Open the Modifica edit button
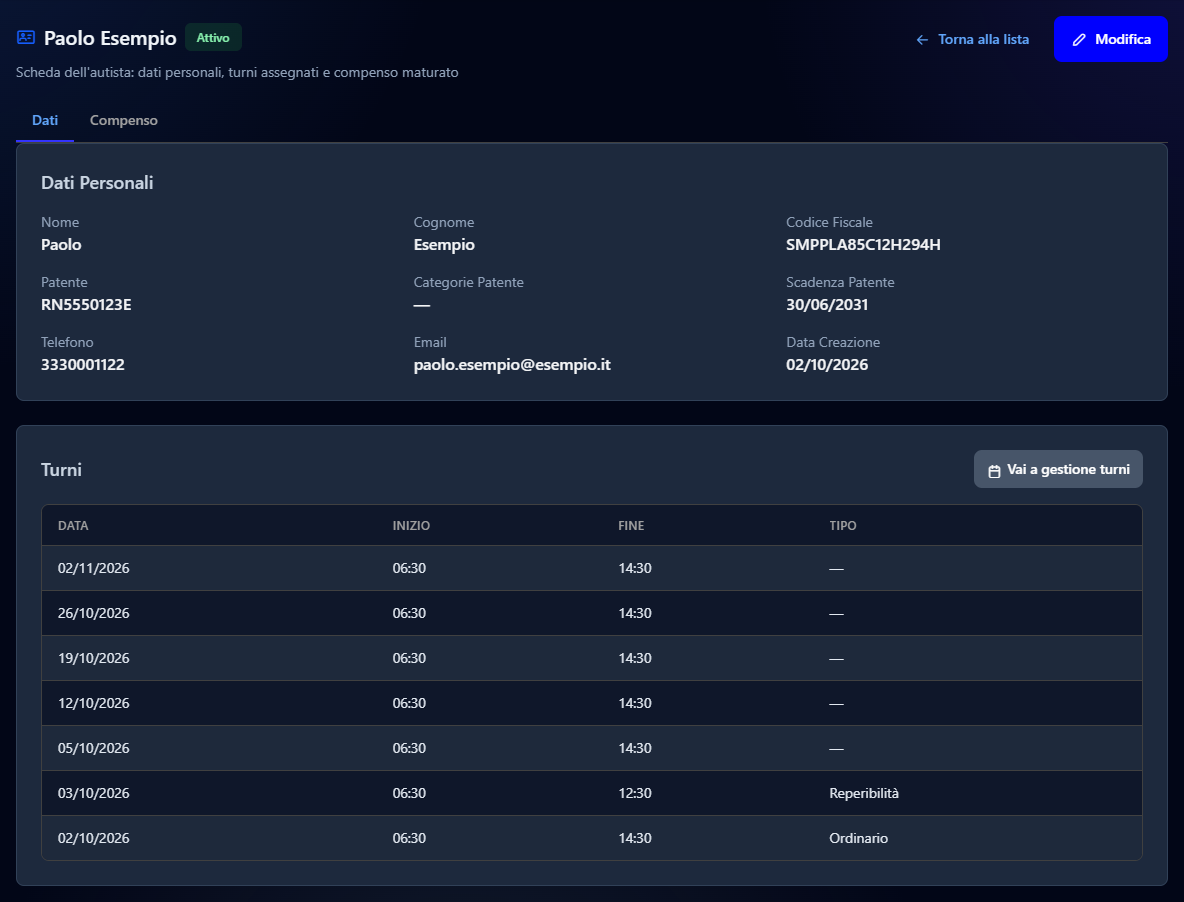 (x=1111, y=39)
